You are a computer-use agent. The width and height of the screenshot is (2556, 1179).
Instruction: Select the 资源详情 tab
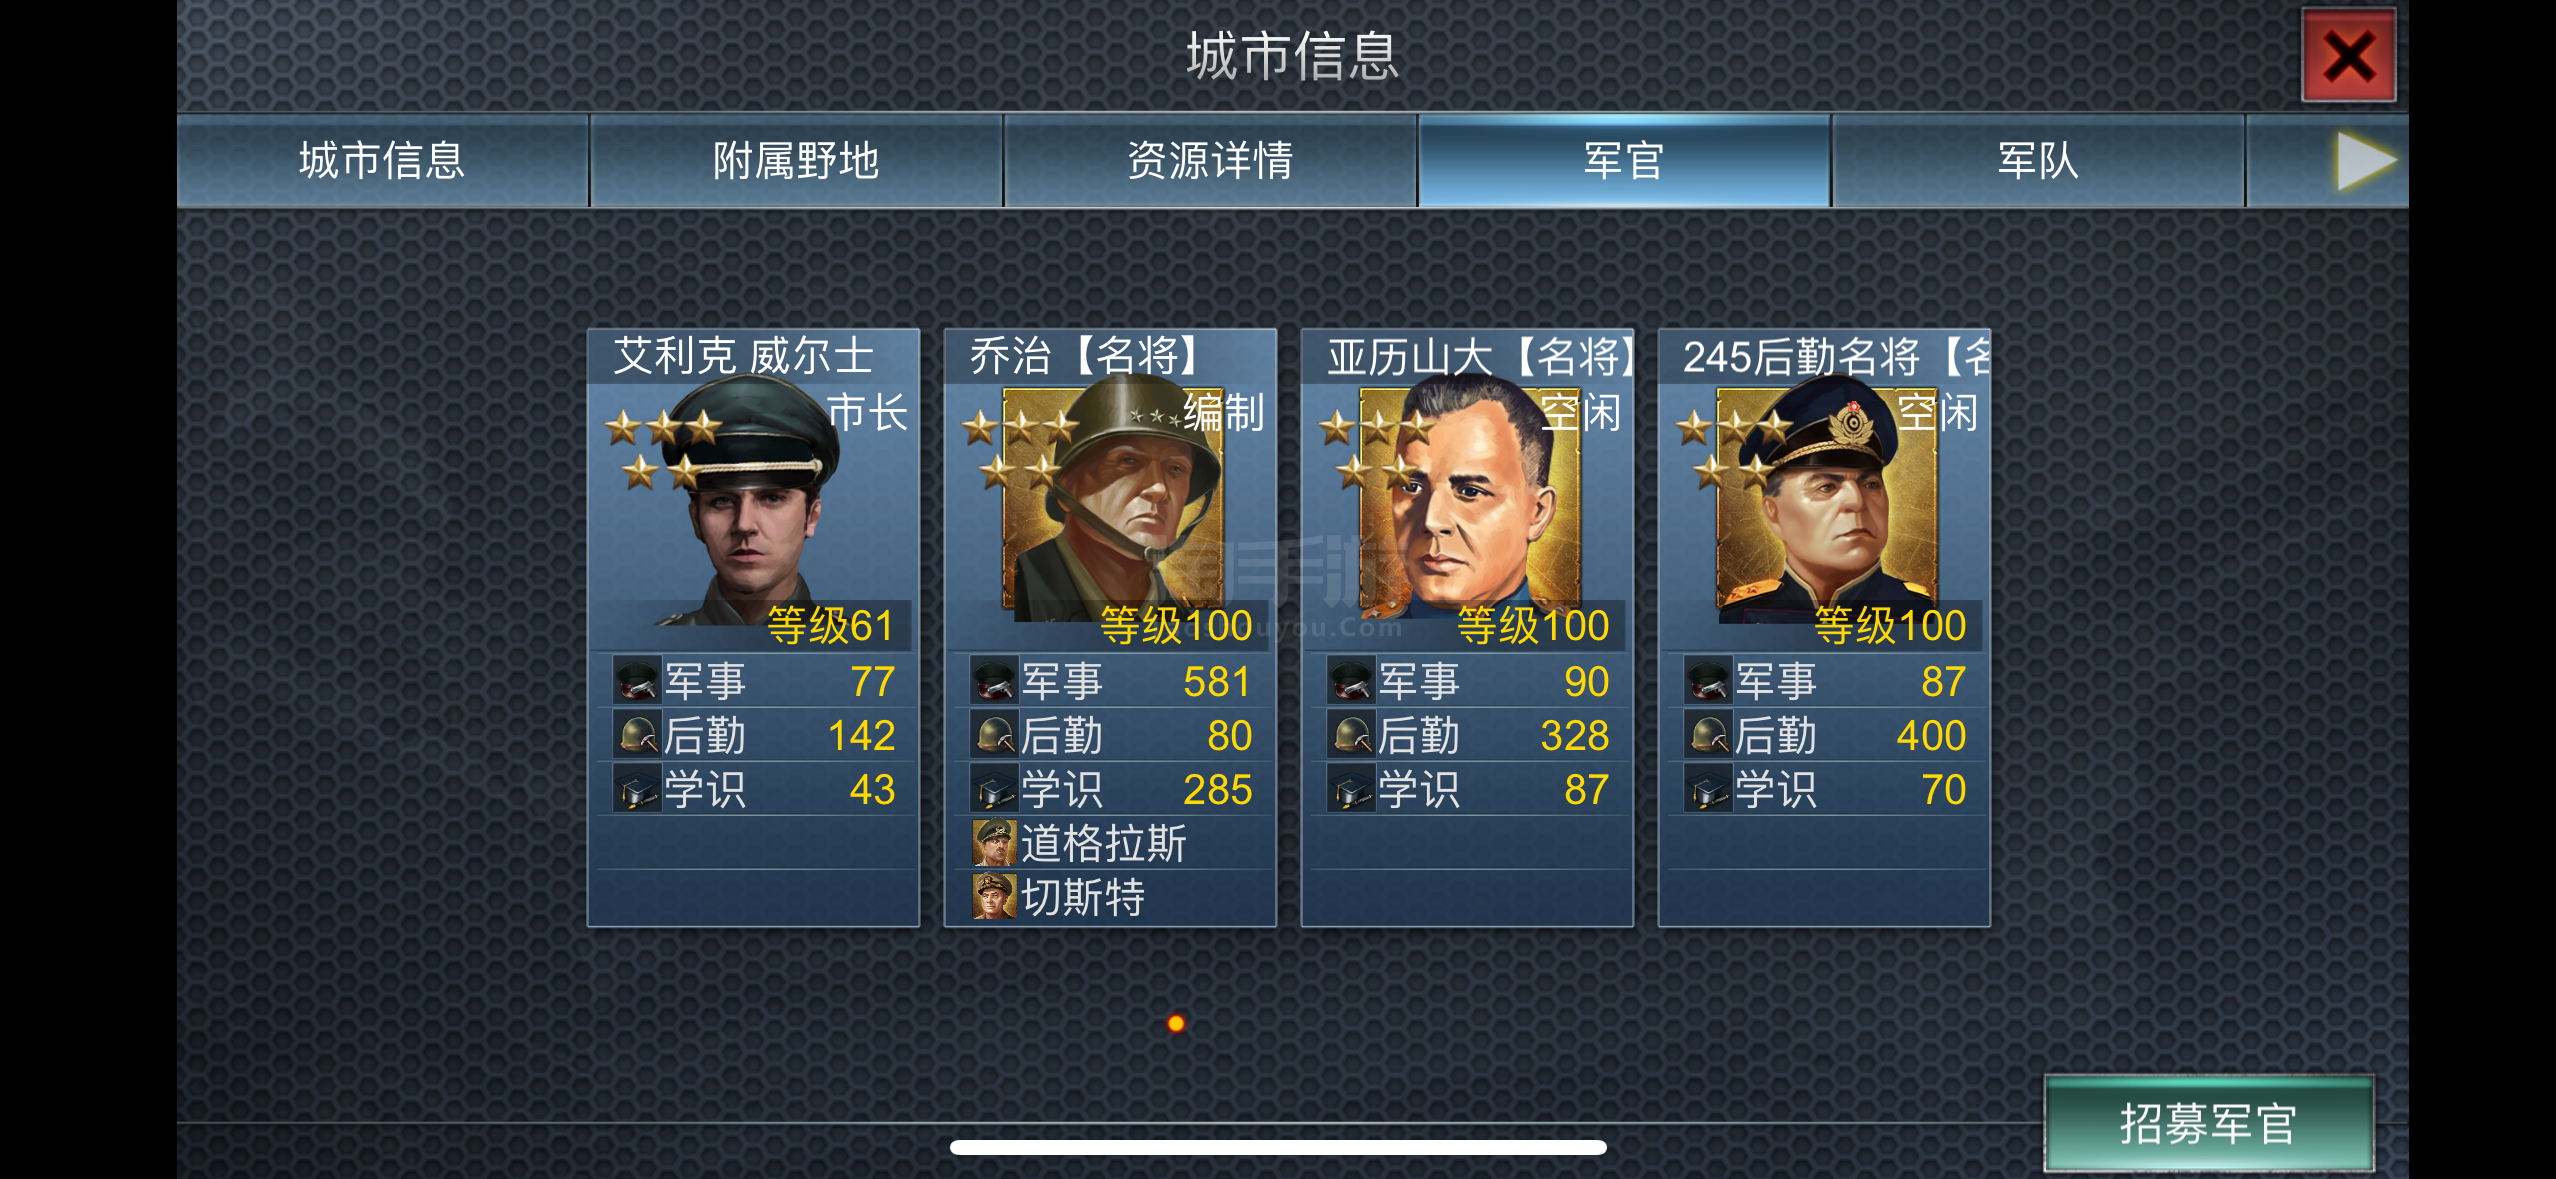pyautogui.click(x=1210, y=161)
